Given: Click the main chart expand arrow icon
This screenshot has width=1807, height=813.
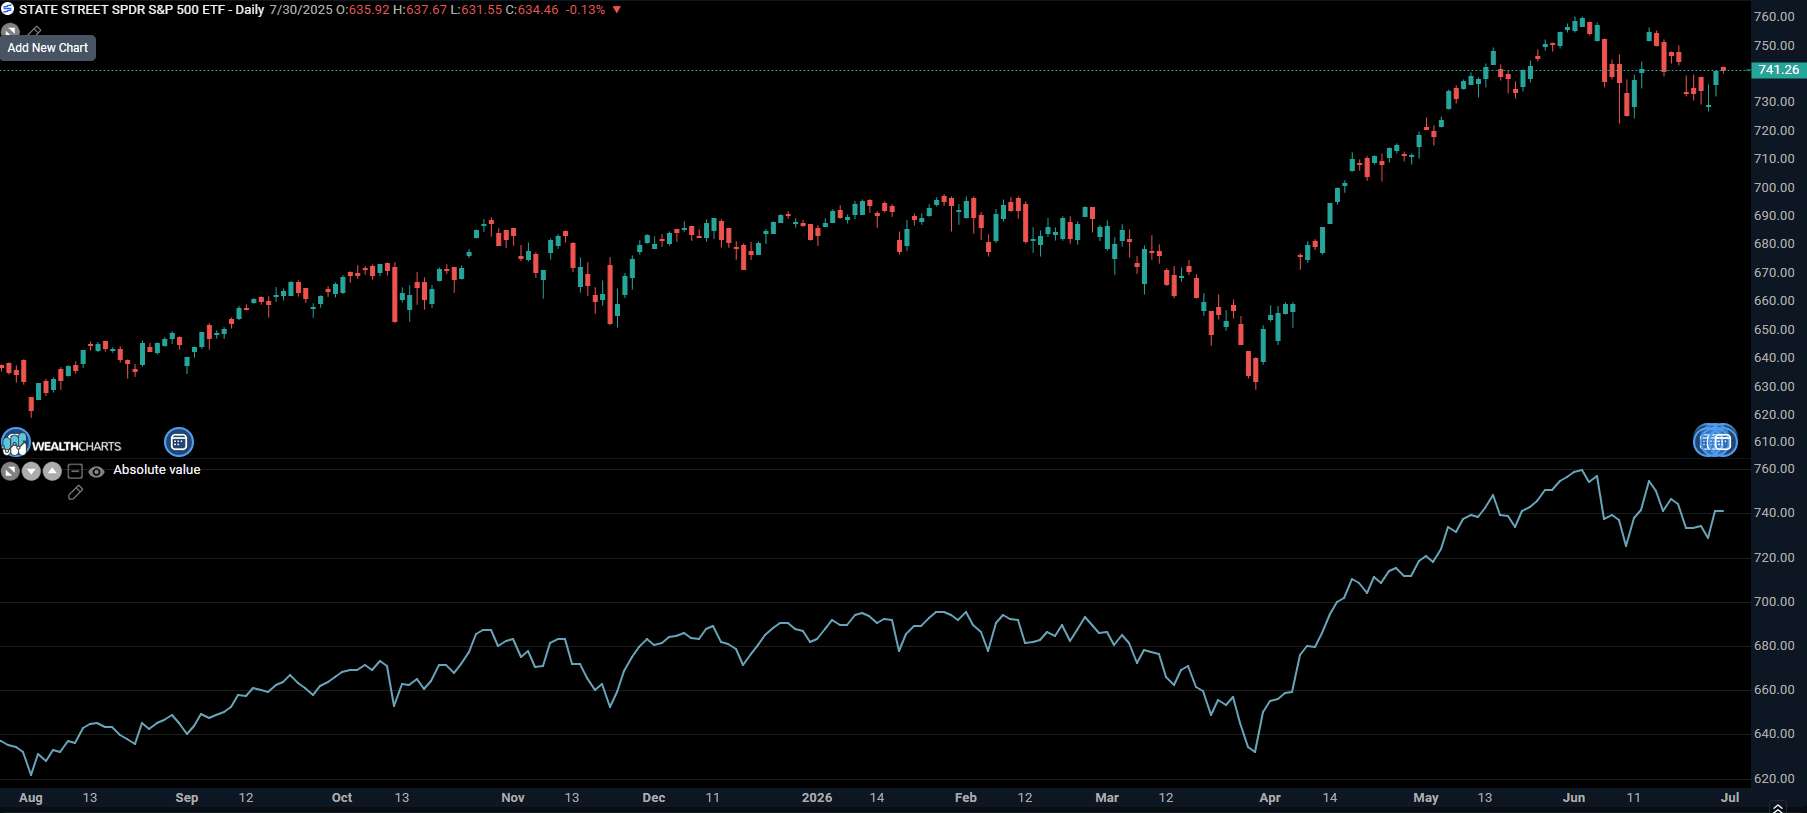Looking at the screenshot, I should coord(10,31).
